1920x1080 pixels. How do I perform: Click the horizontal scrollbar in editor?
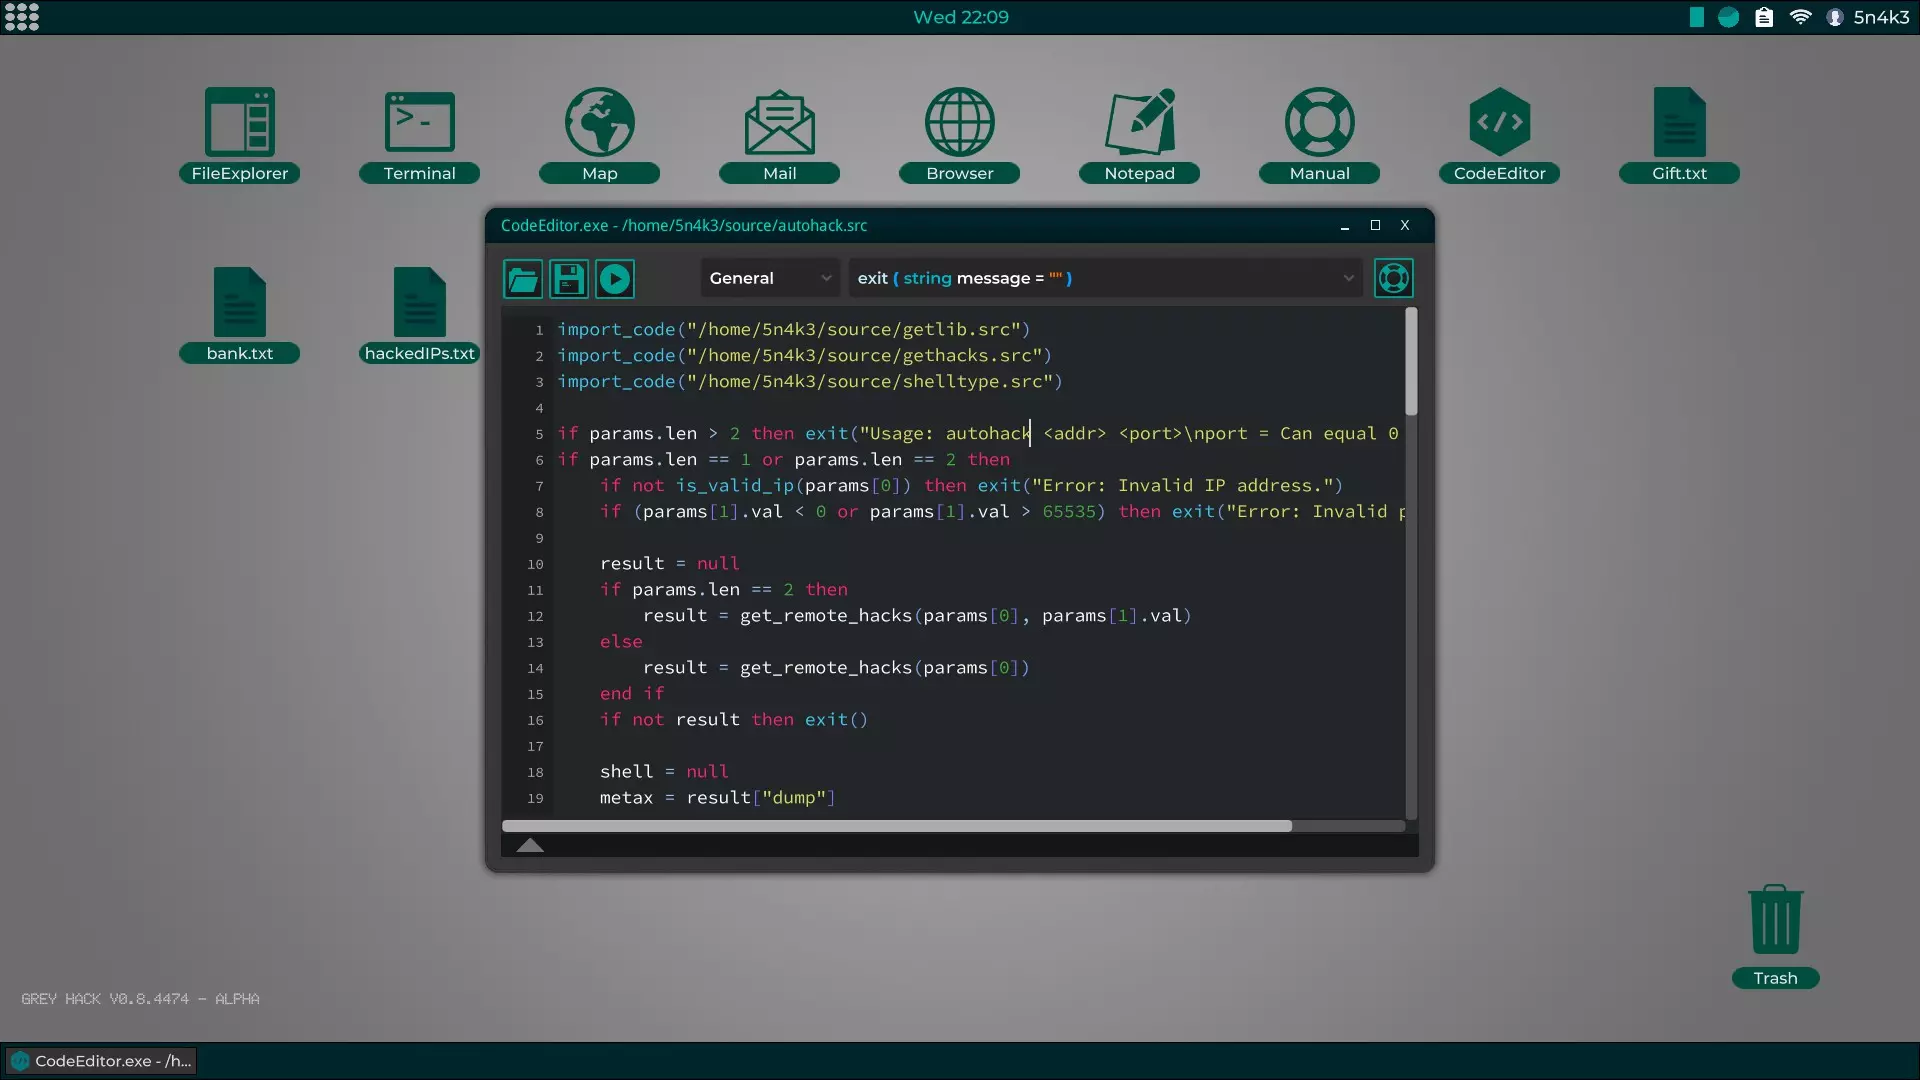click(x=896, y=826)
